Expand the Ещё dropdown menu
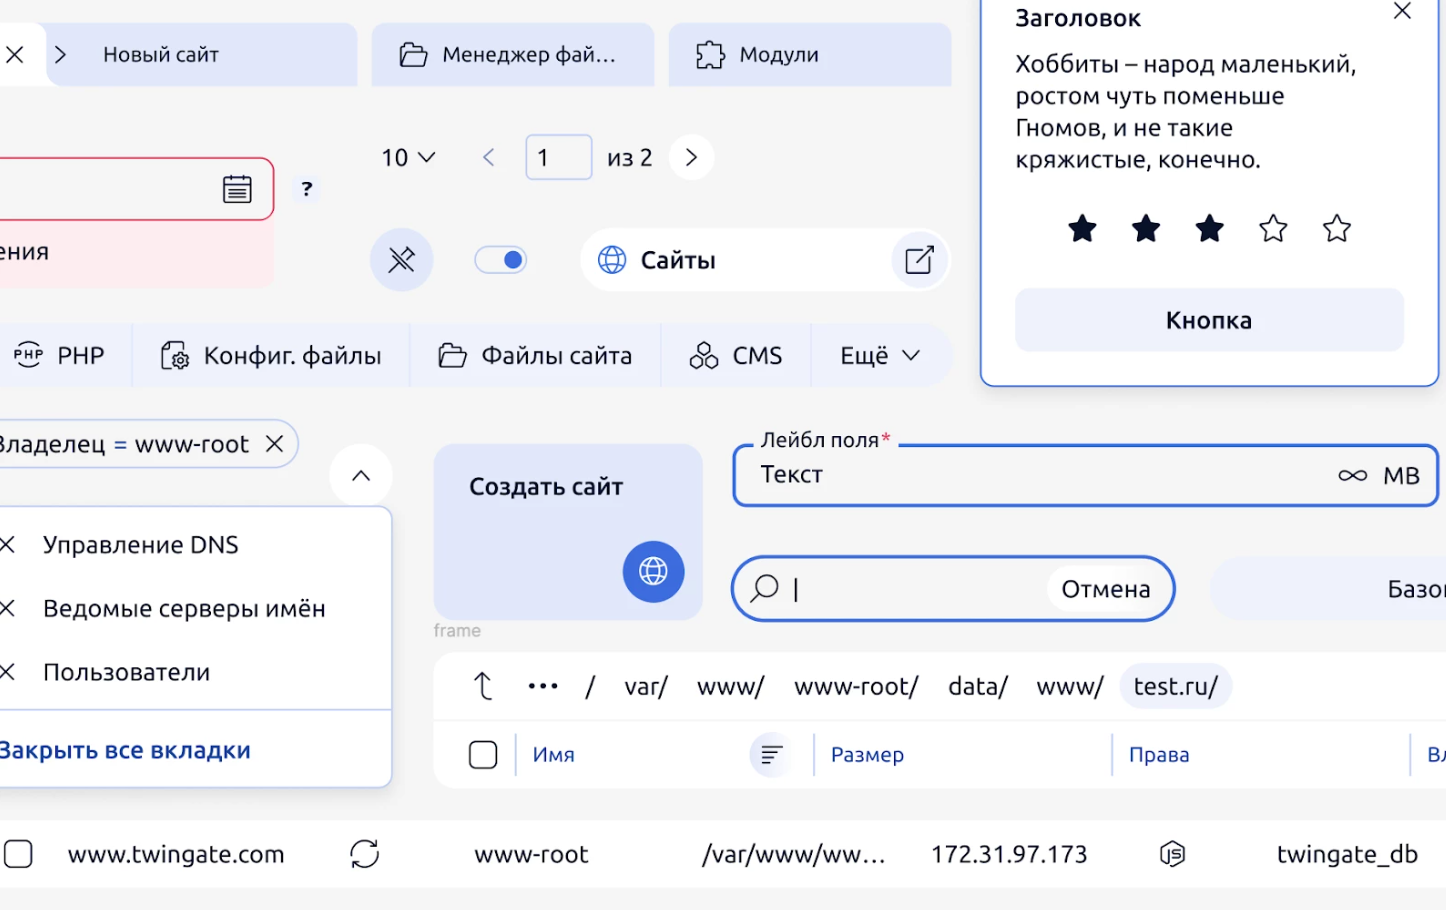Screen dimensions: 1446x910 pyautogui.click(x=879, y=356)
